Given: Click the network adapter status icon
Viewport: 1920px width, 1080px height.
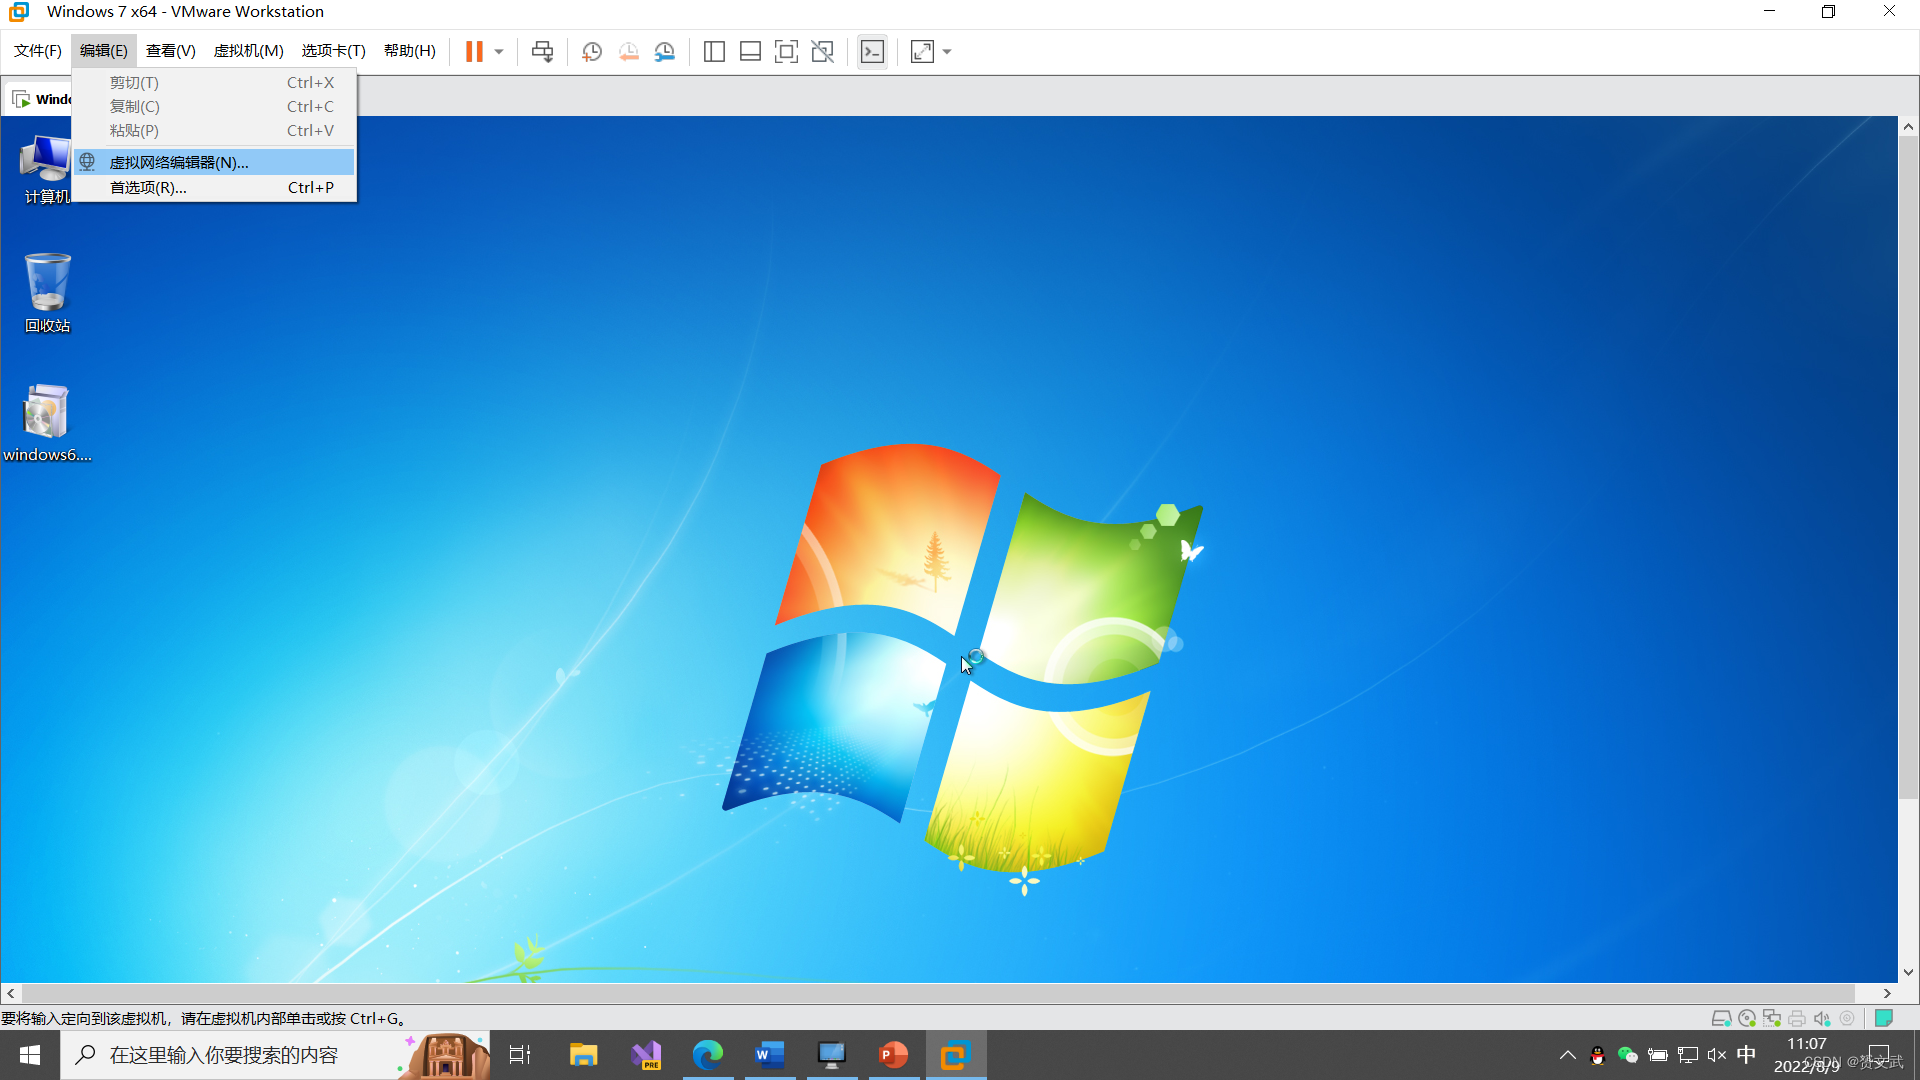Looking at the screenshot, I should tap(1772, 1018).
